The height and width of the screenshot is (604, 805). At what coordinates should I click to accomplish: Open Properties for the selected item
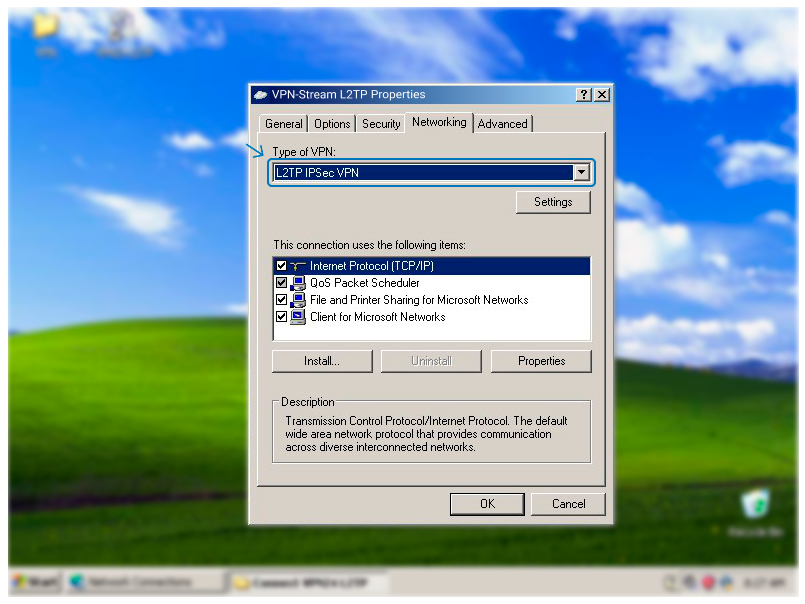(541, 361)
